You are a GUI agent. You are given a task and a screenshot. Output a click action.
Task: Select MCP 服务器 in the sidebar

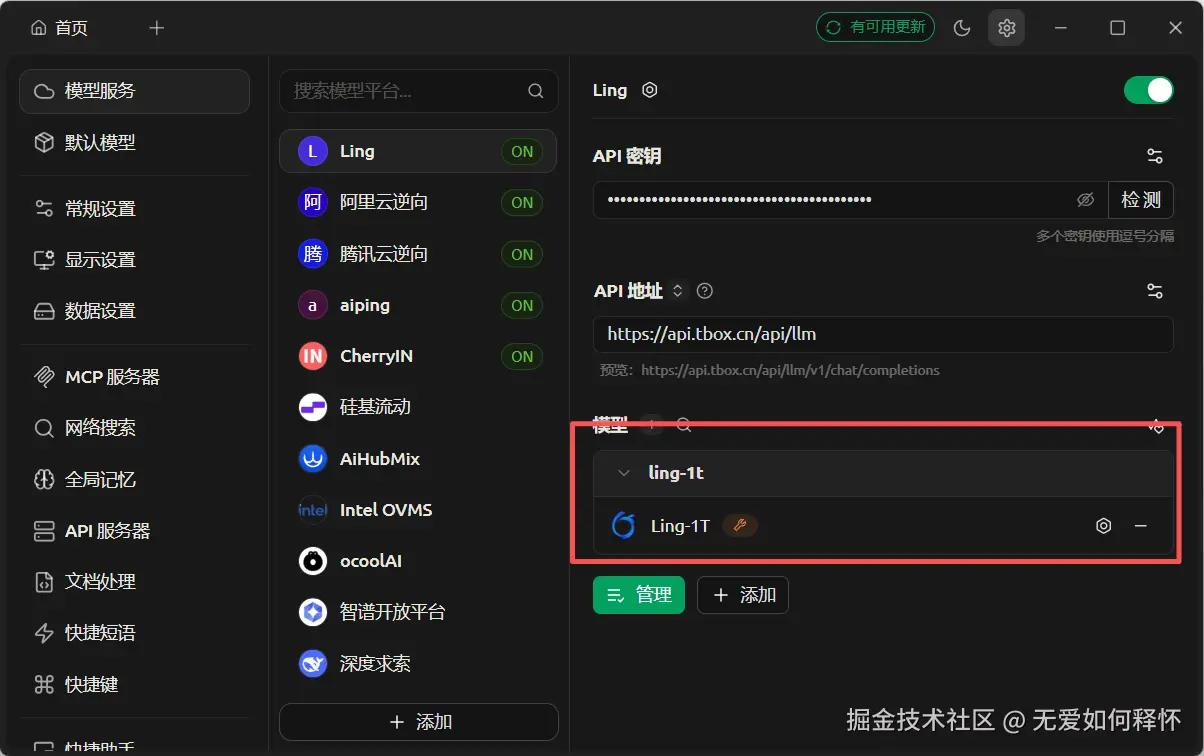(135, 377)
